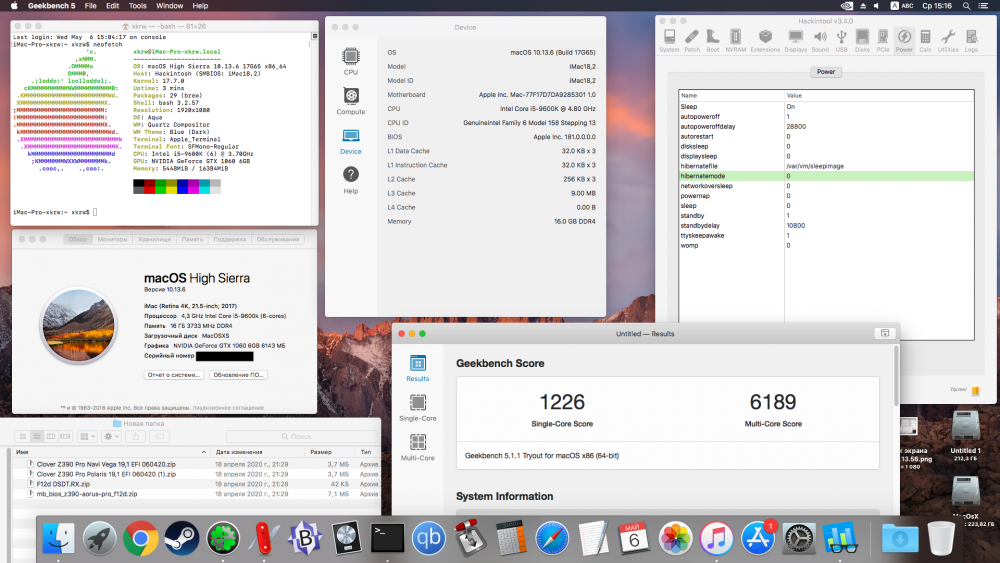Open Safari from the Dock

coord(552,539)
